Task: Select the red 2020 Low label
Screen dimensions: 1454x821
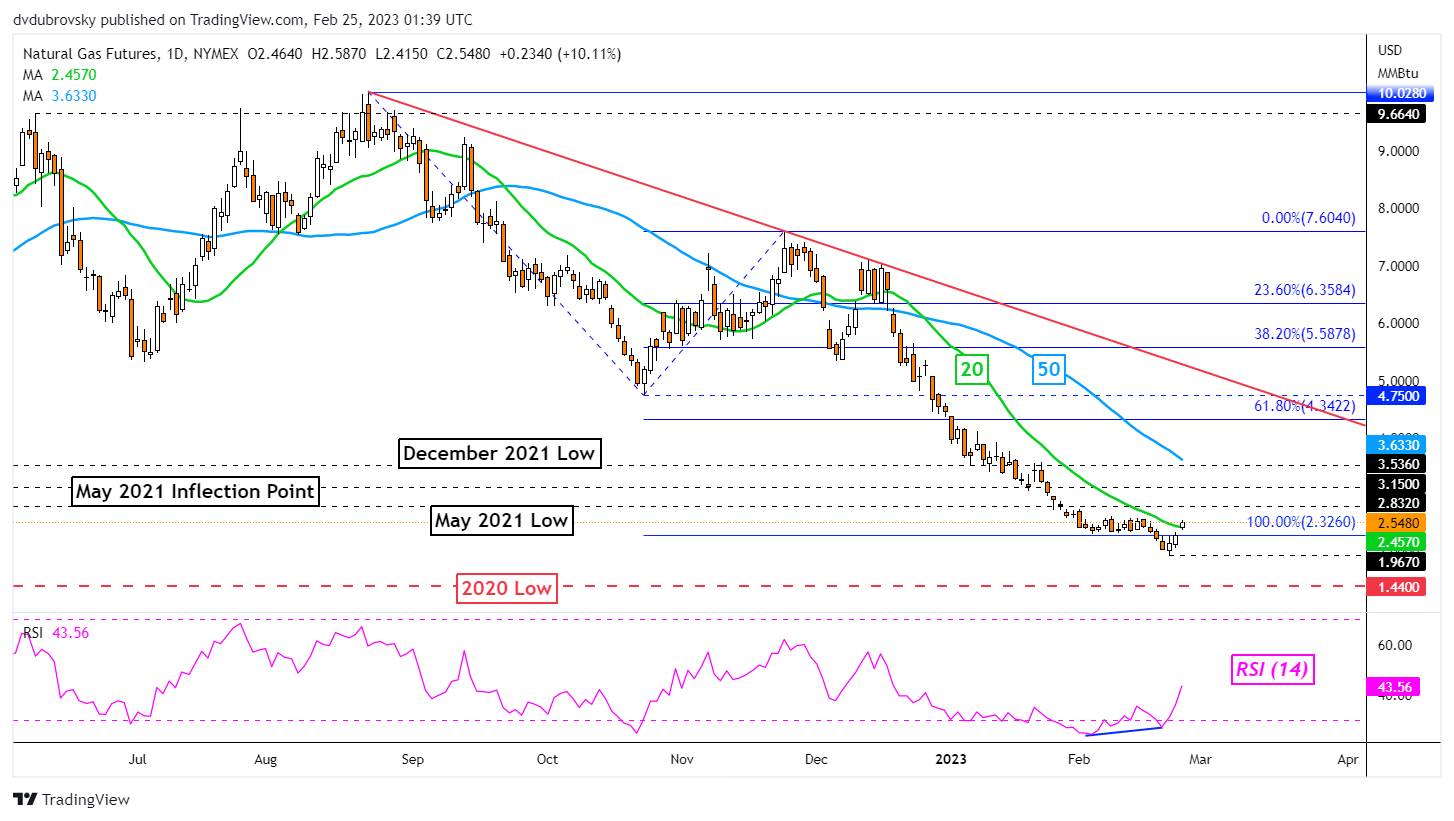Action: tap(506, 588)
